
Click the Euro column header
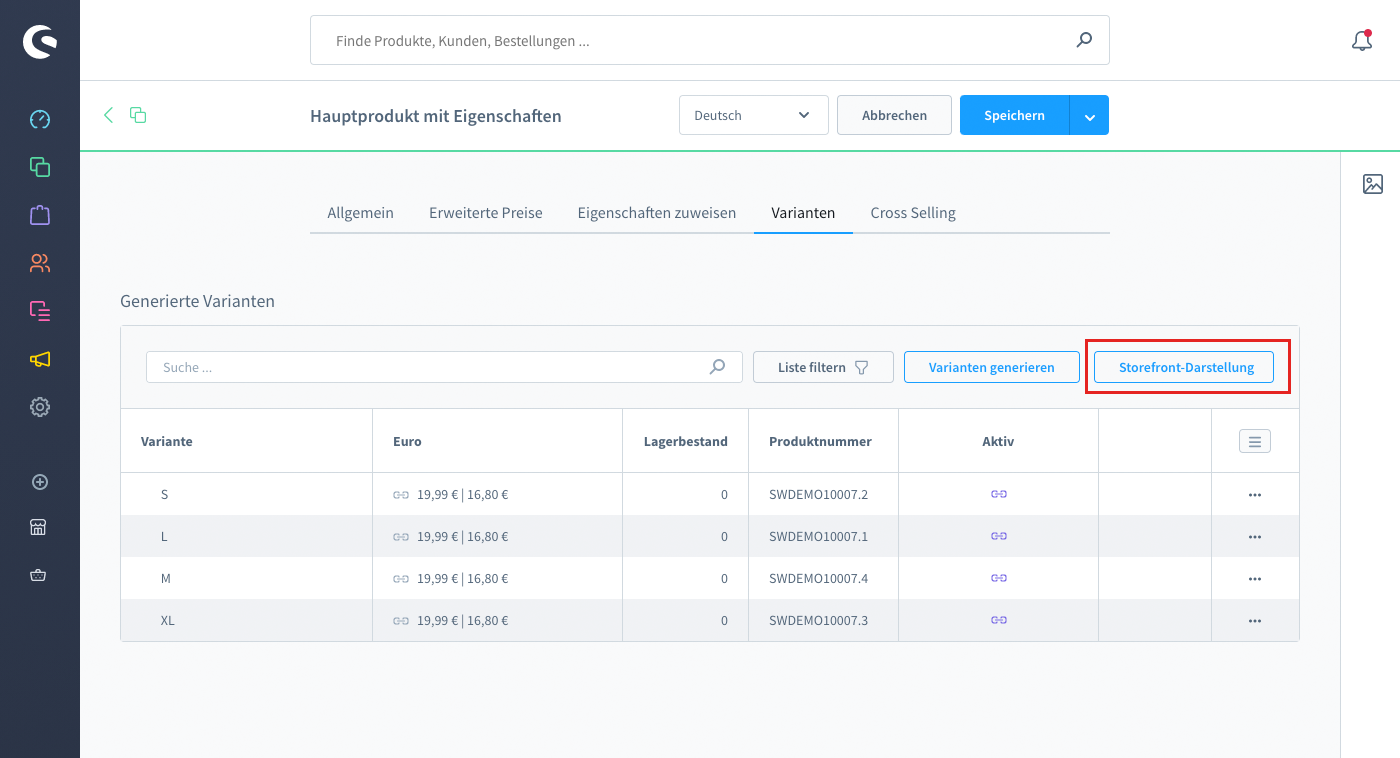(x=497, y=441)
